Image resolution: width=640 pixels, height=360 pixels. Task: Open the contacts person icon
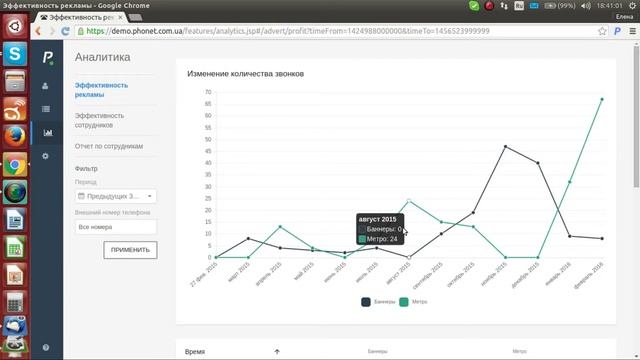45,86
